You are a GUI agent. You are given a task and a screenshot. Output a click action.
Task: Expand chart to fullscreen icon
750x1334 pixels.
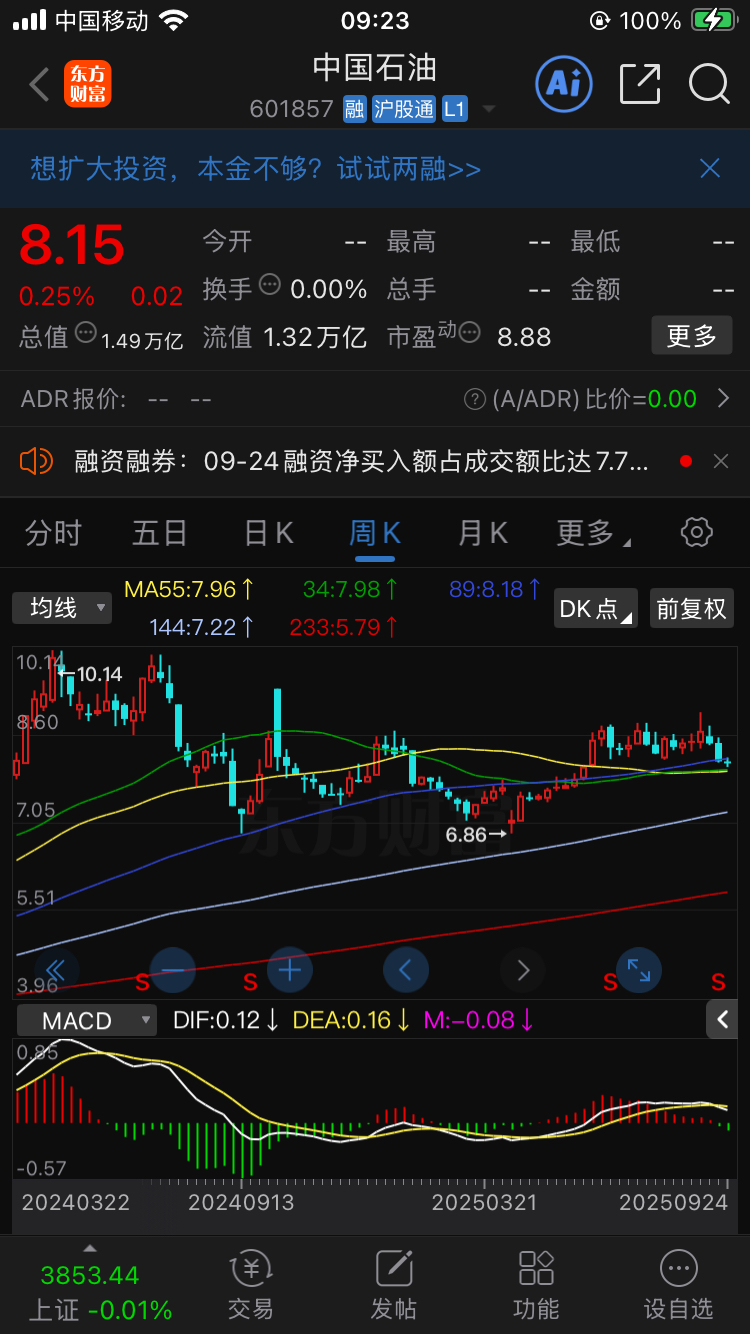639,969
